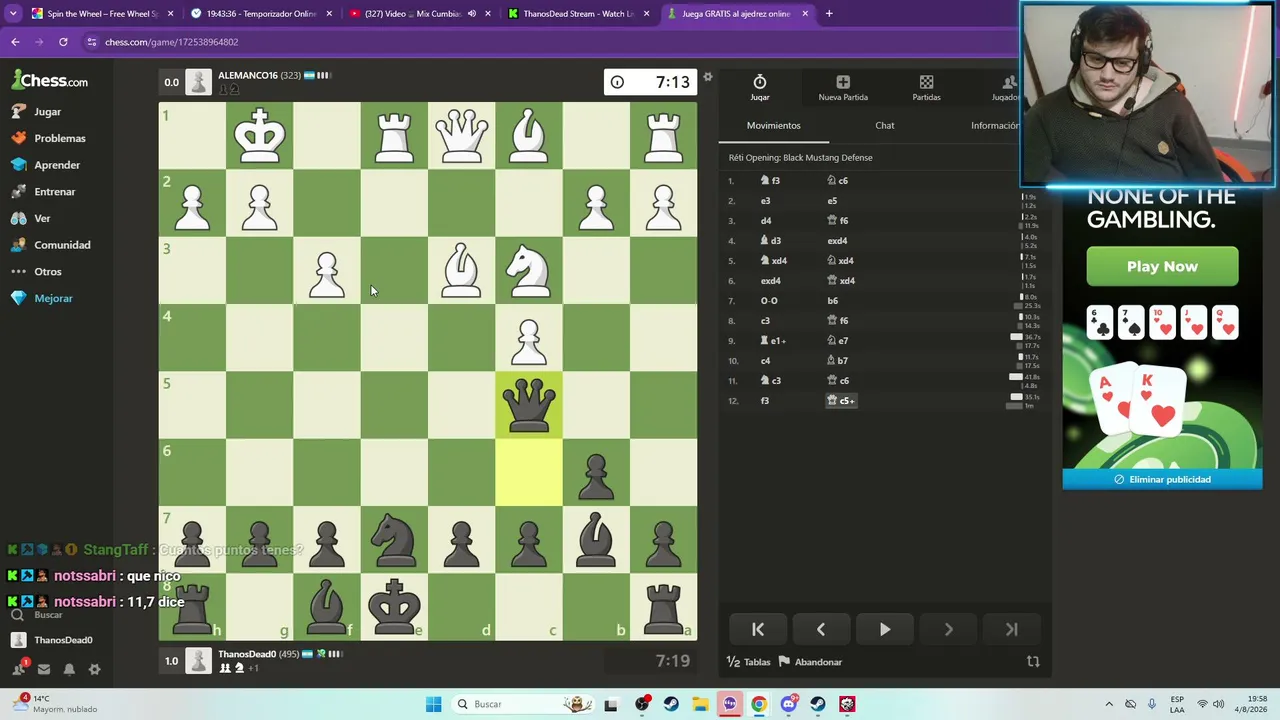The height and width of the screenshot is (720, 1280).
Task: Open ThanosDead0 profile in sidebar
Action: pos(52,640)
